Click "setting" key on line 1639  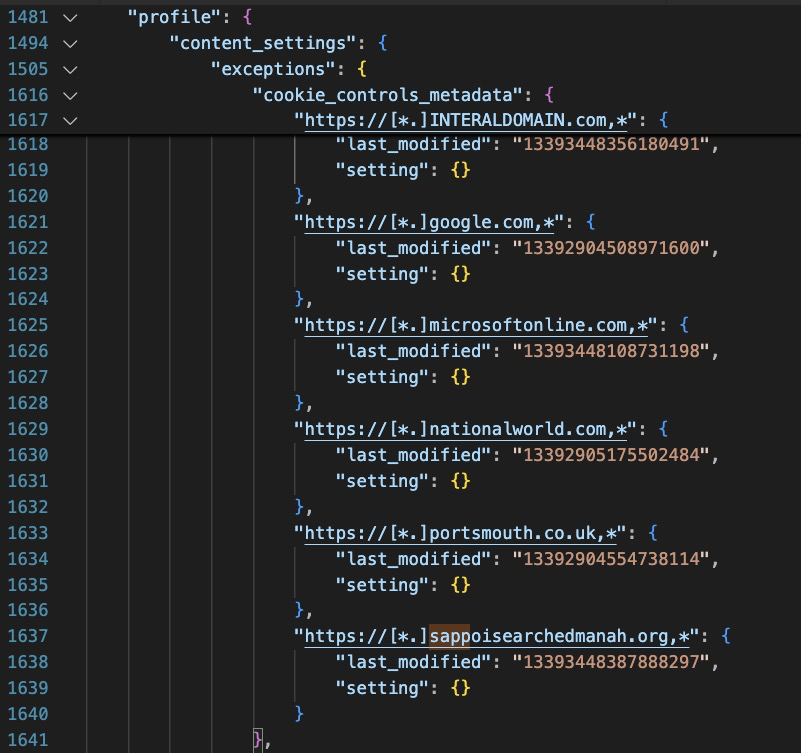pyautogui.click(x=382, y=689)
